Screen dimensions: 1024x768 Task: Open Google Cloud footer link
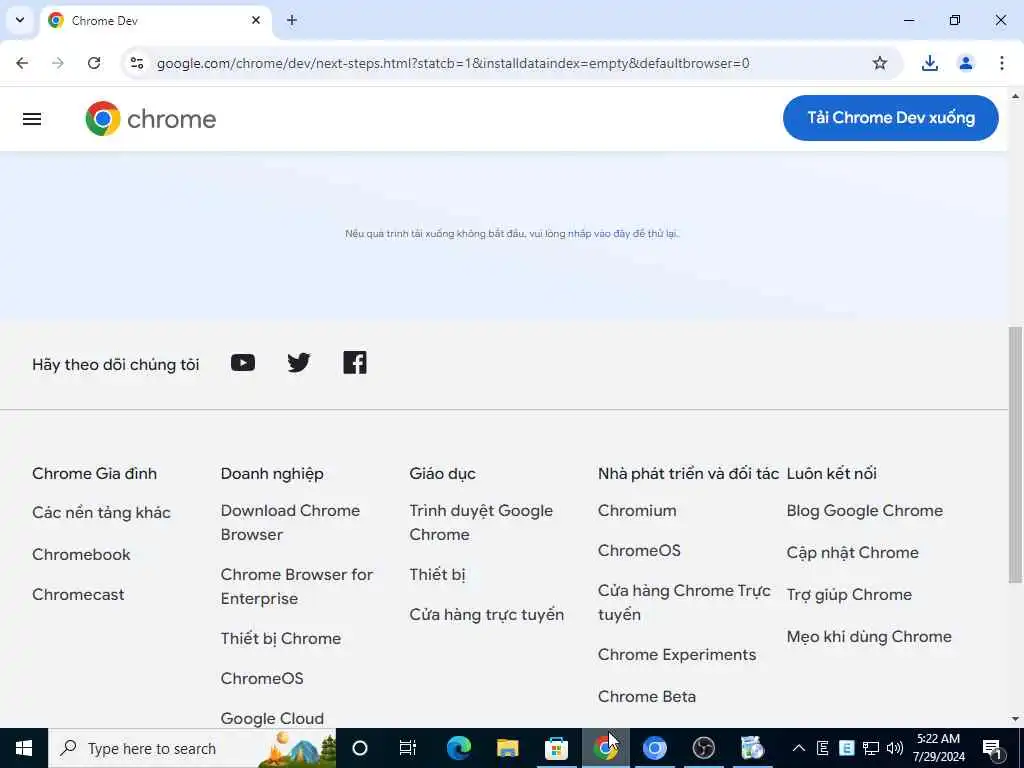coord(272,718)
